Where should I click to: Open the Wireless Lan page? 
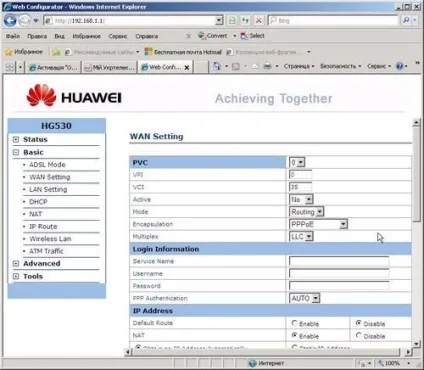[50, 239]
